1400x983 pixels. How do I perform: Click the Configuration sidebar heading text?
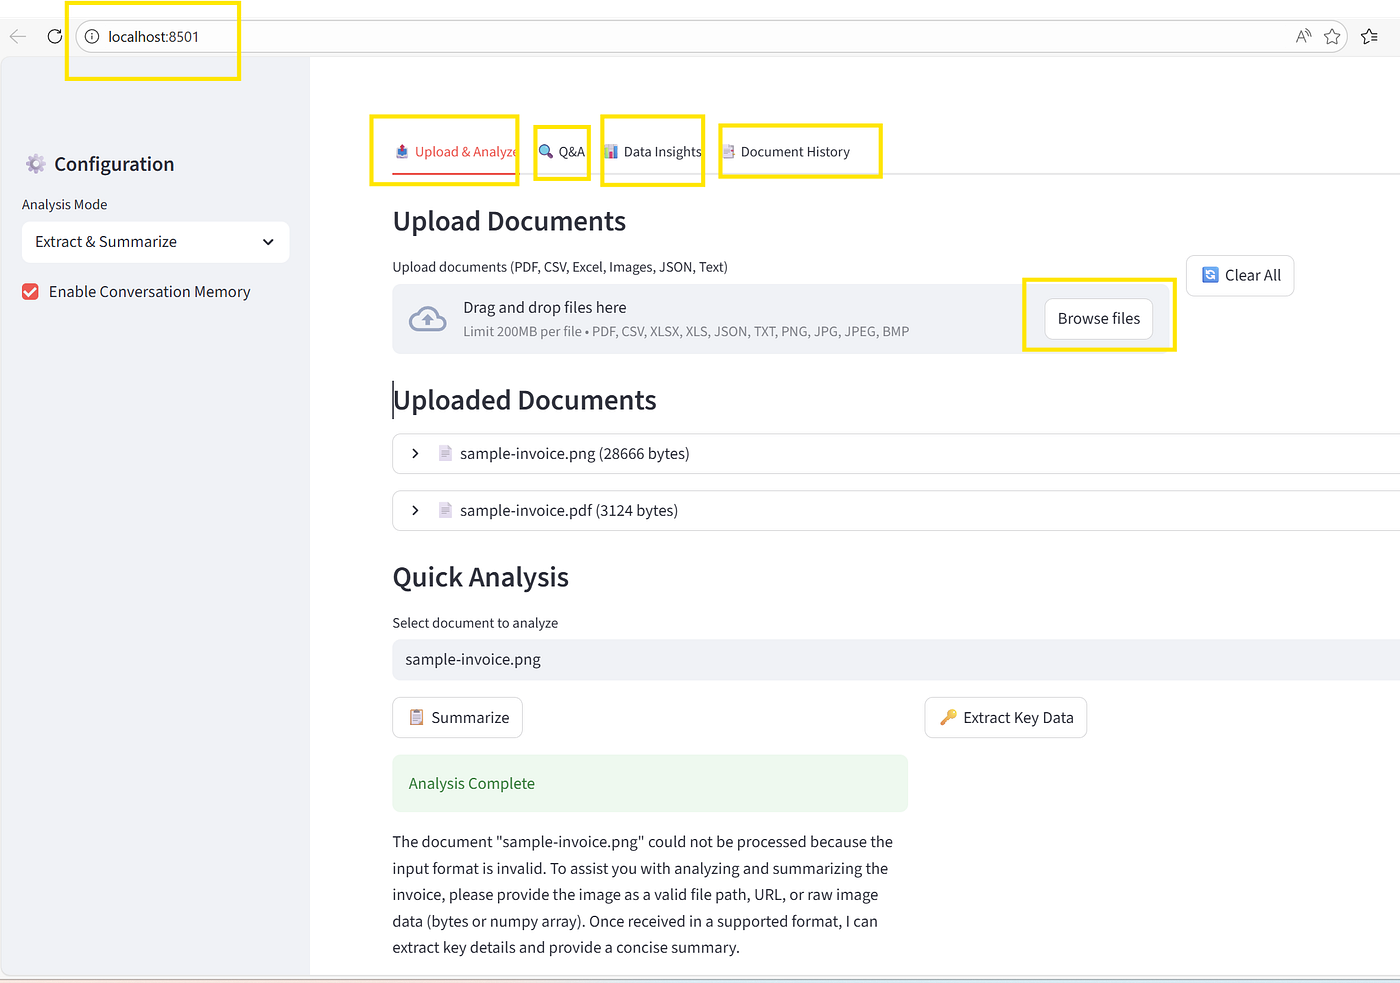pyautogui.click(x=114, y=164)
